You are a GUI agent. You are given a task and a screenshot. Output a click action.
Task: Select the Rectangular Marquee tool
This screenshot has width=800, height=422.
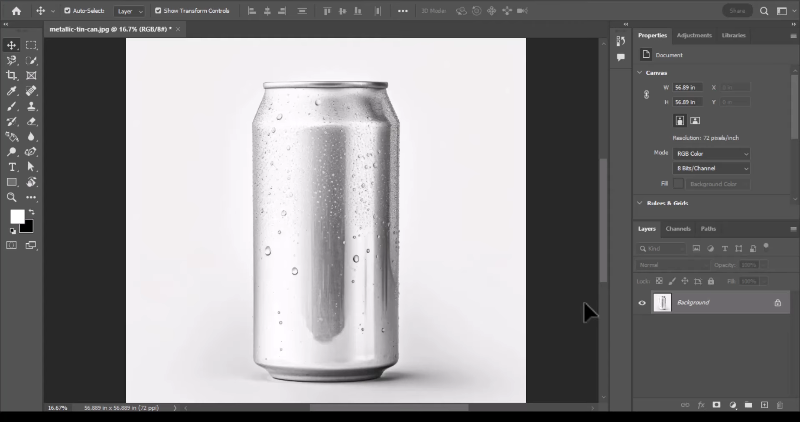[31, 45]
